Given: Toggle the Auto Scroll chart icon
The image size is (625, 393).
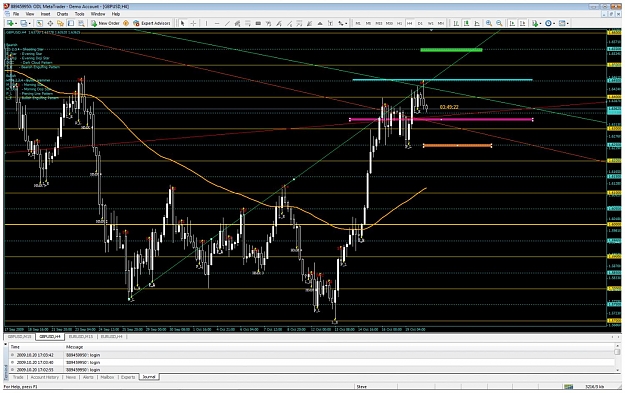Looking at the screenshot, I should click(x=512, y=23).
